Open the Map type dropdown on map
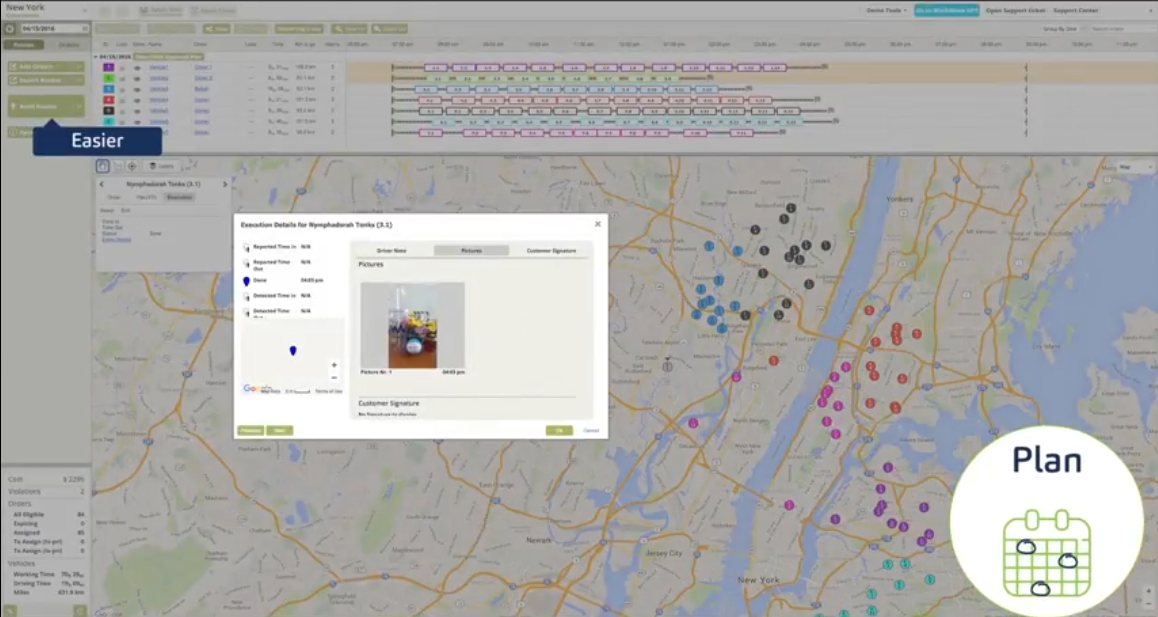1158x617 pixels. (1134, 167)
